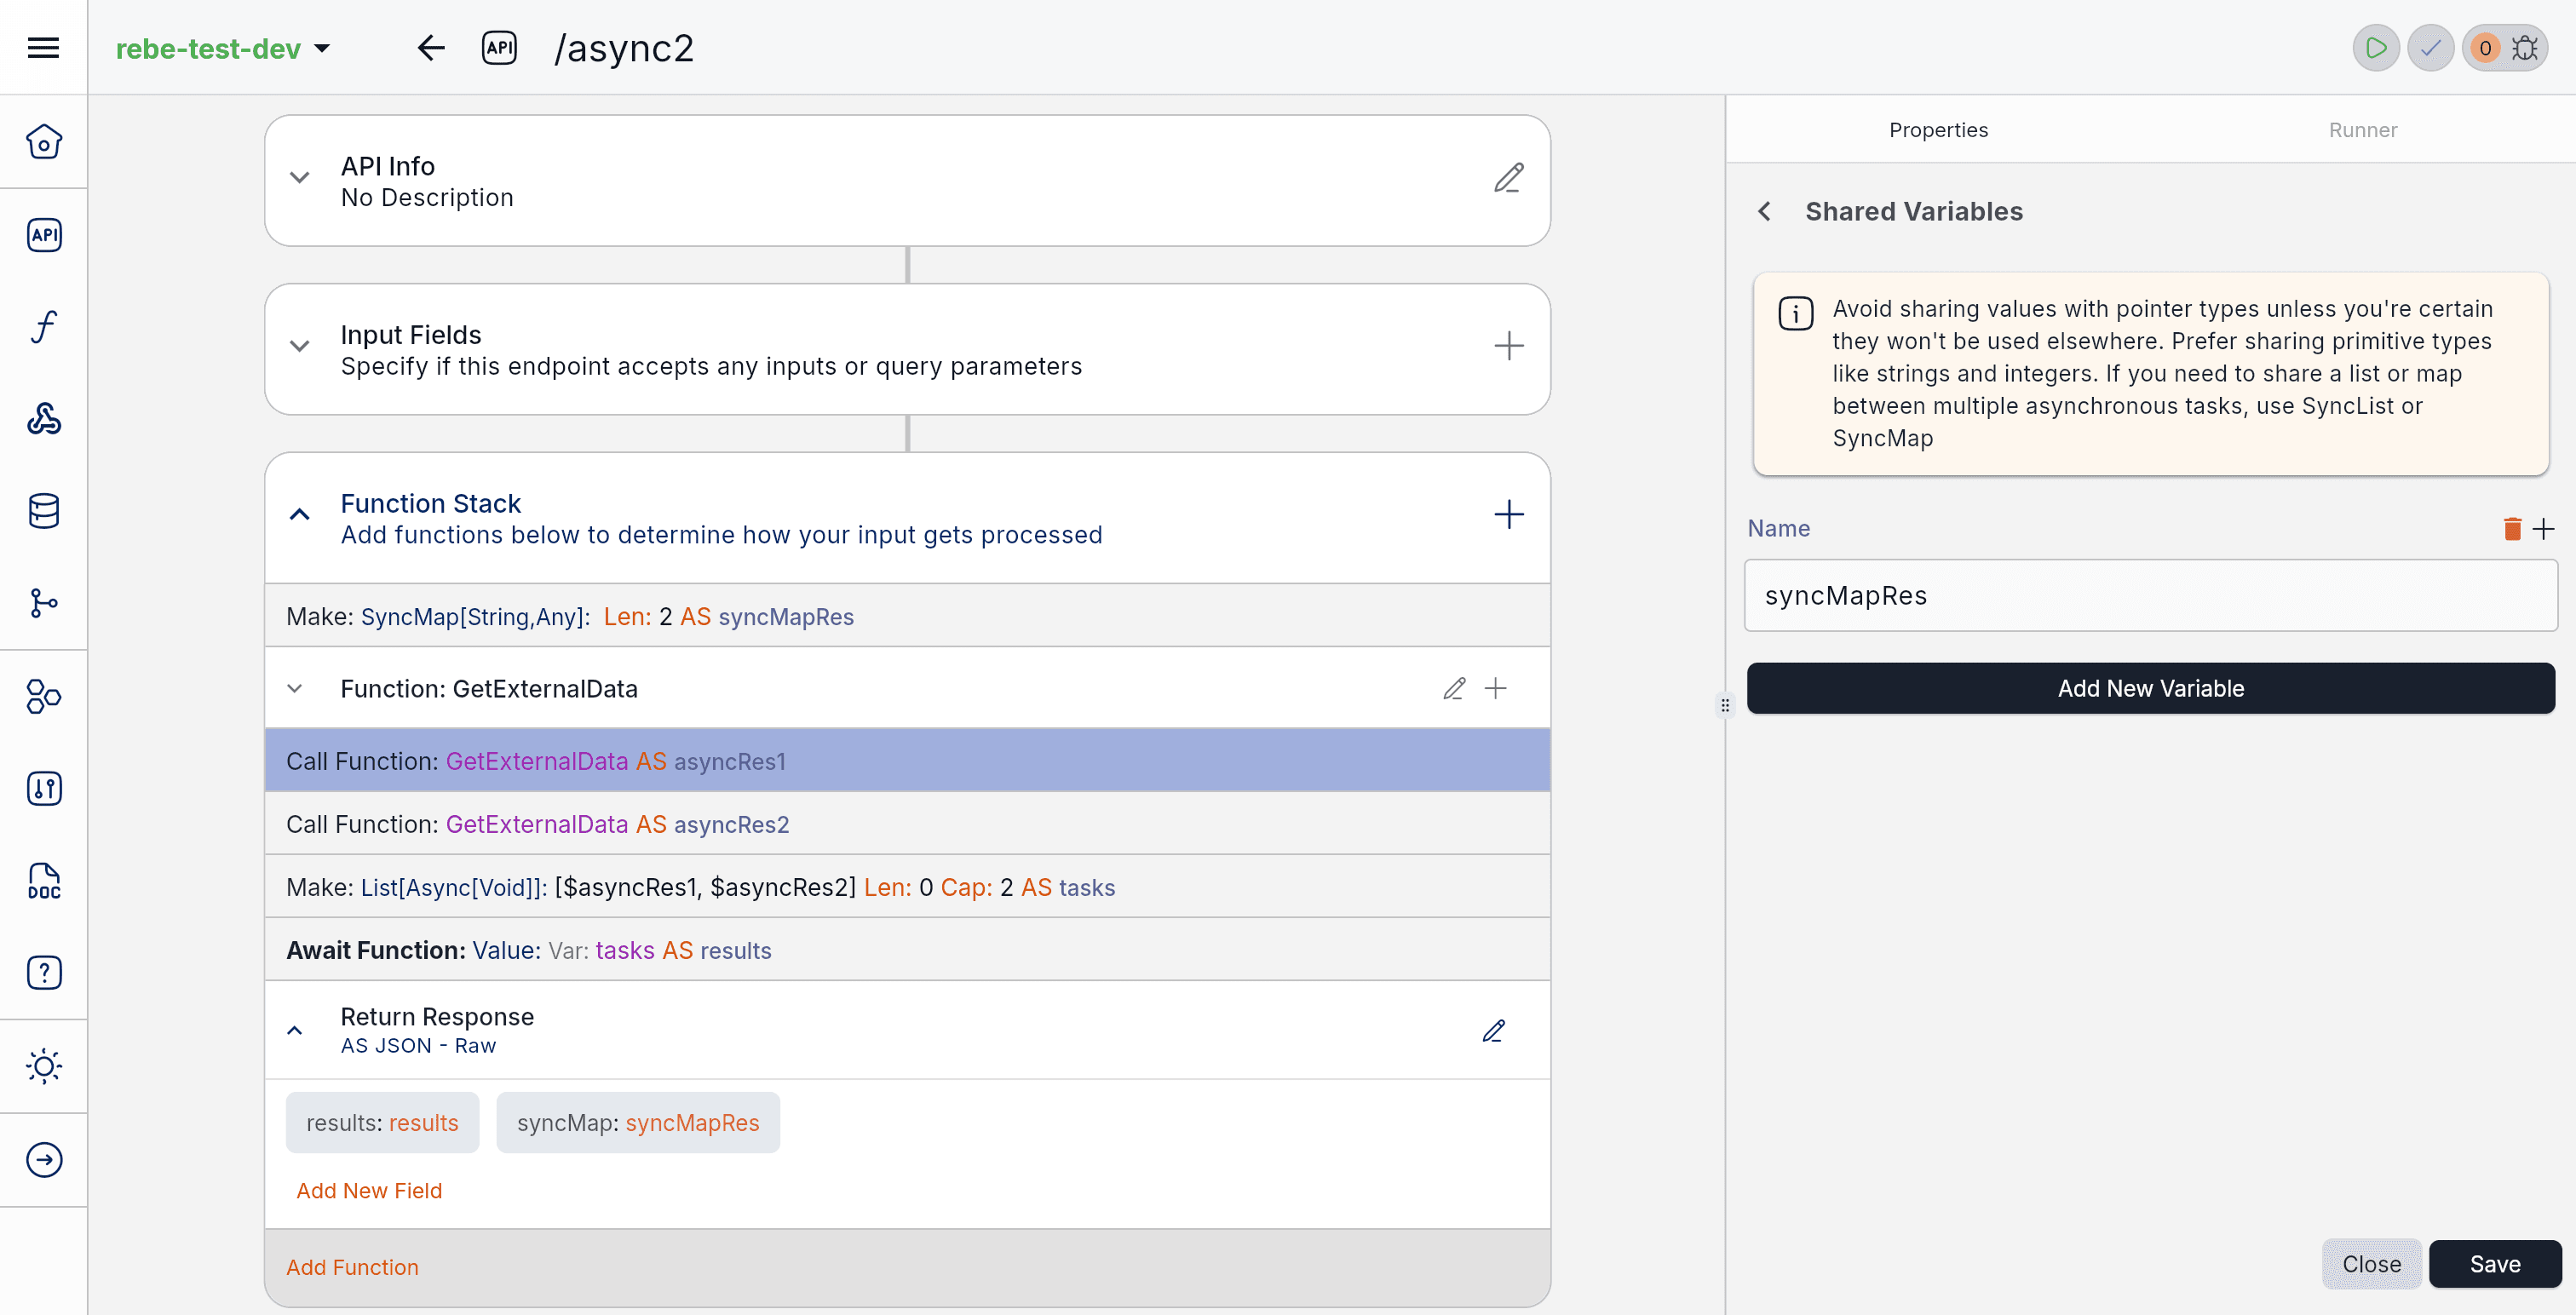This screenshot has height=1315, width=2576.
Task: Add an input field with plus
Action: (1509, 346)
